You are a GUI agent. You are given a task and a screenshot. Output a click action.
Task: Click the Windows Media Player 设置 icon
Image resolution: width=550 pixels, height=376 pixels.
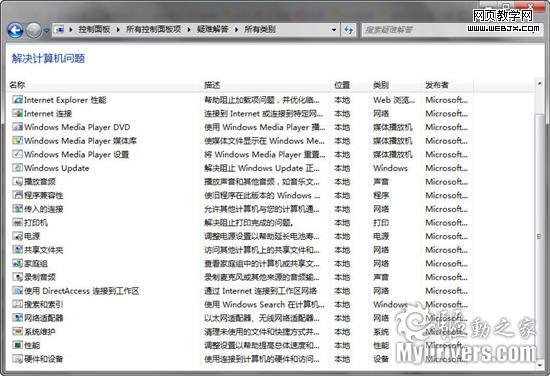[18, 154]
